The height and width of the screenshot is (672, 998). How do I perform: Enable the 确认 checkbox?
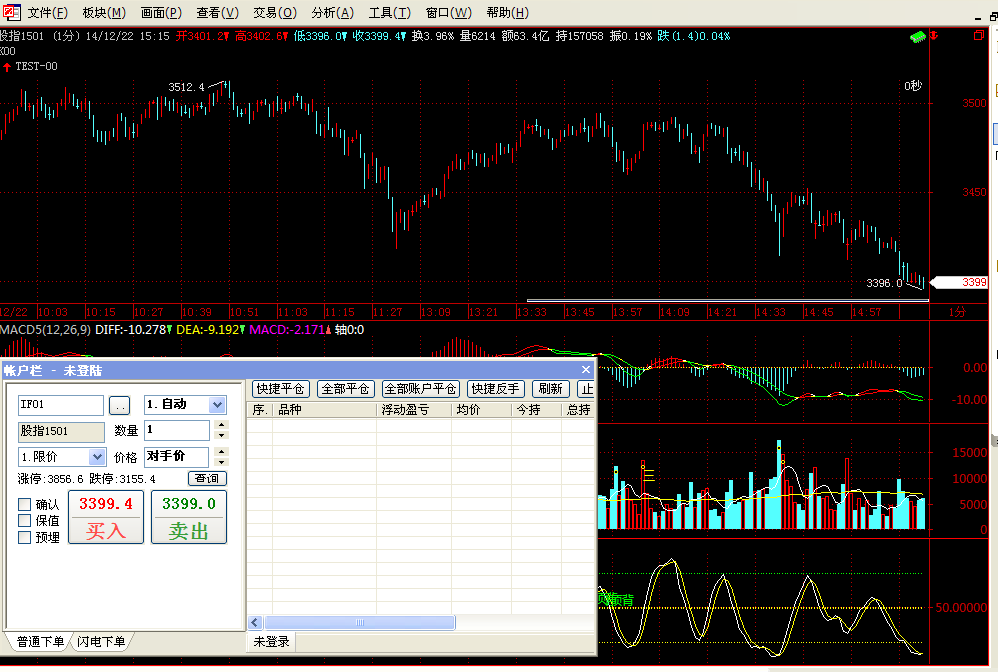tap(25, 505)
